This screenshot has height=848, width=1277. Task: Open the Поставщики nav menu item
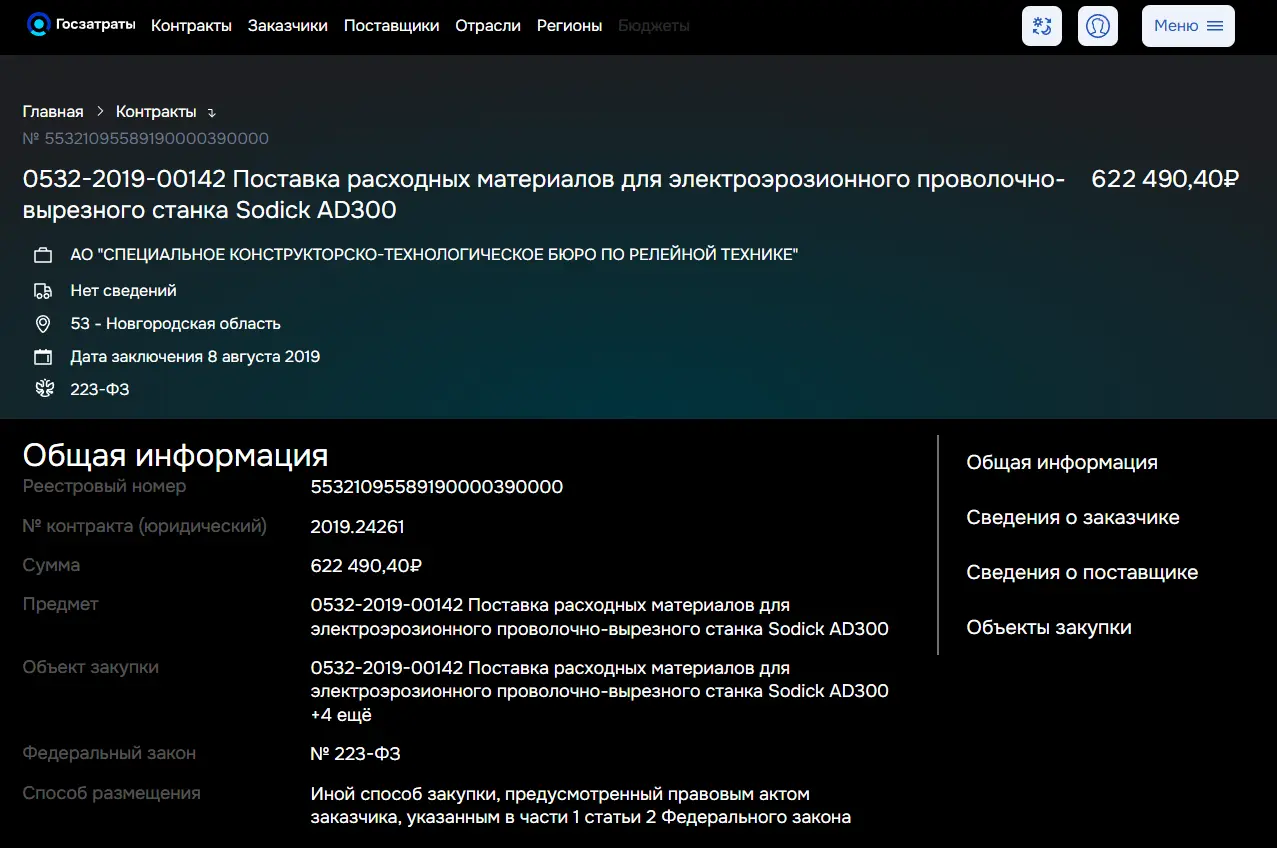pos(391,26)
